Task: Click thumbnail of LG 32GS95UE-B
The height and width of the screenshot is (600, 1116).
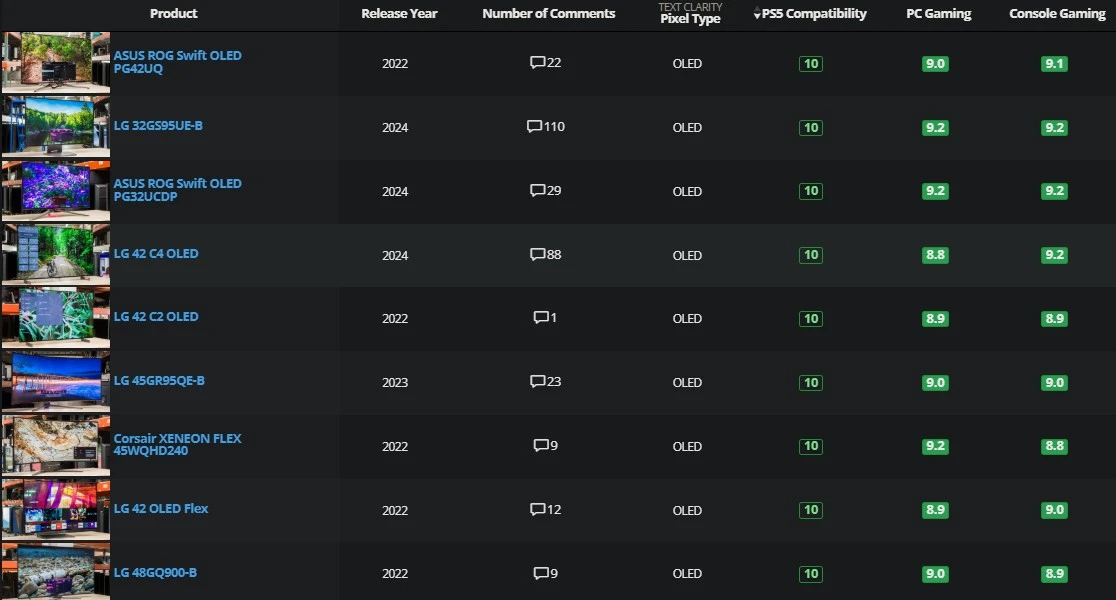Action: click(x=56, y=126)
